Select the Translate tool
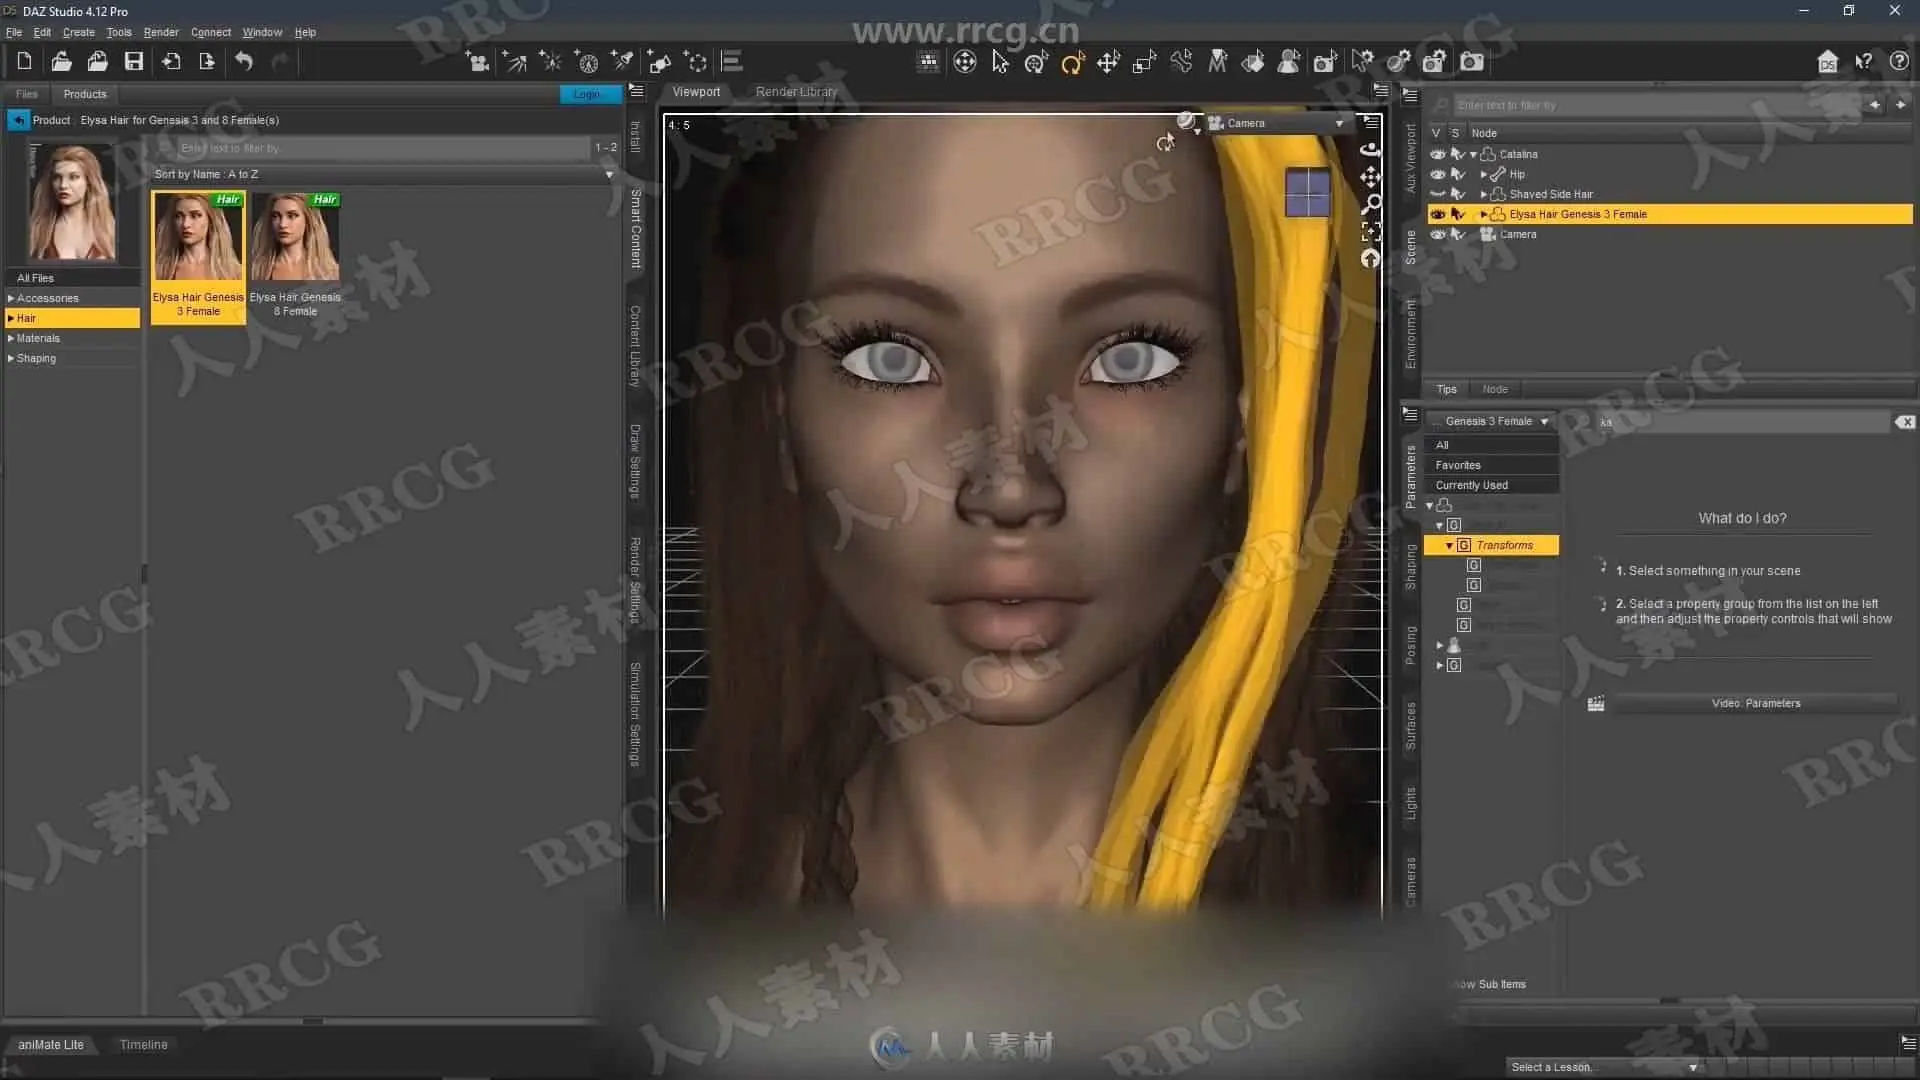The image size is (1920, 1080). [x=1108, y=63]
